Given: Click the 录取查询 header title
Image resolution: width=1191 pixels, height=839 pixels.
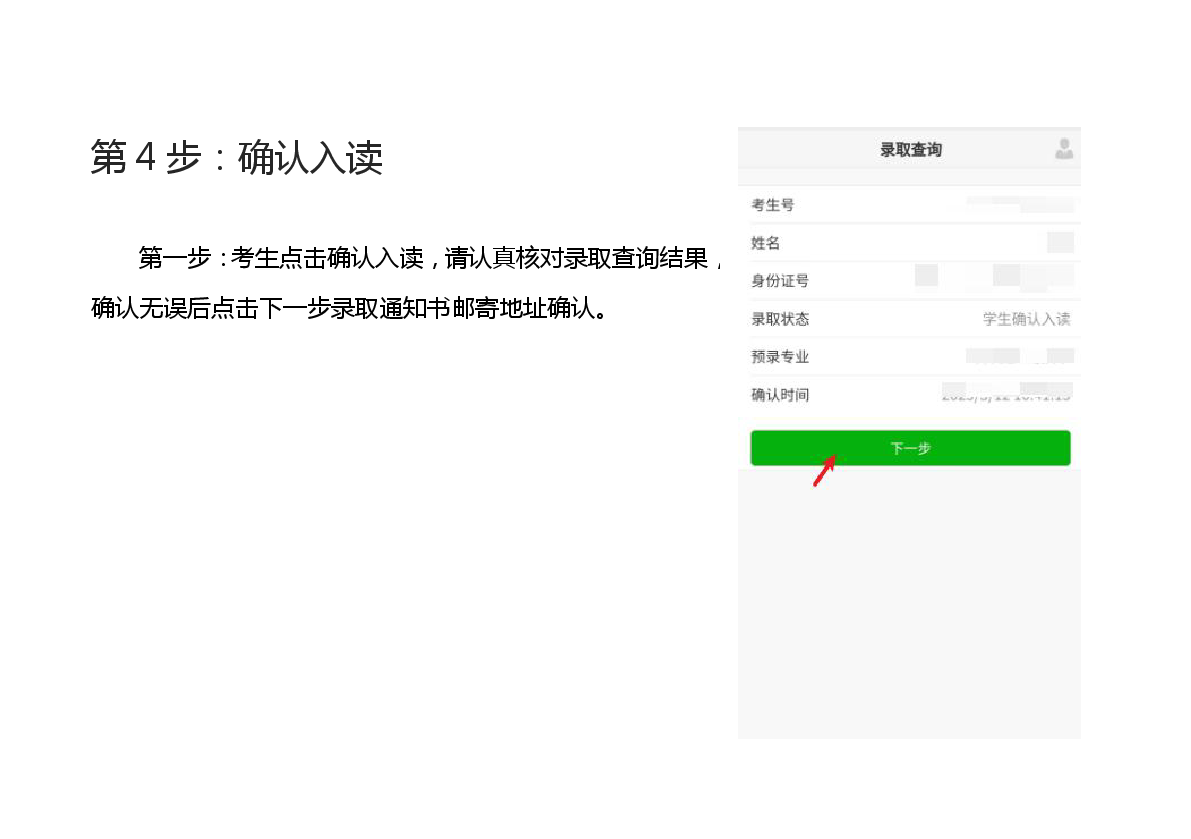Looking at the screenshot, I should coord(910,150).
